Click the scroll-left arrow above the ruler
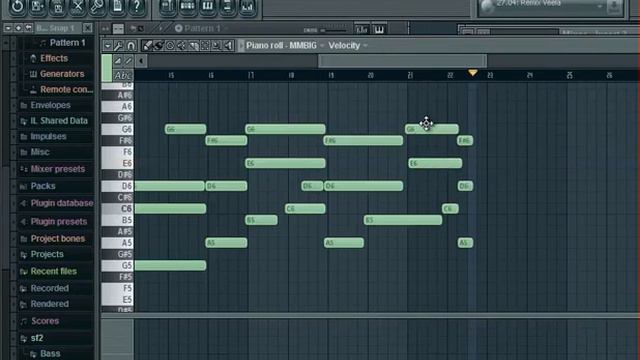 pos(141,61)
